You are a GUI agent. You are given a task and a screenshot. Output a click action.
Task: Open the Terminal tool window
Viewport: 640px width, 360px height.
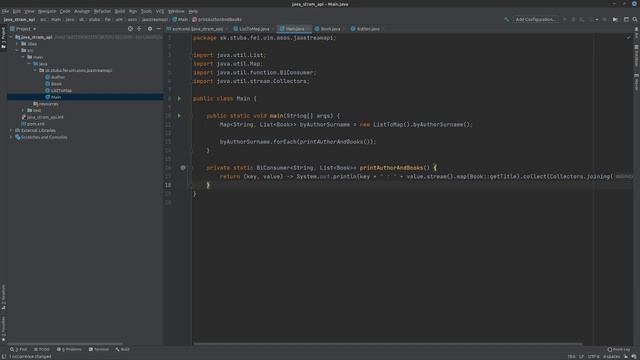[99, 349]
